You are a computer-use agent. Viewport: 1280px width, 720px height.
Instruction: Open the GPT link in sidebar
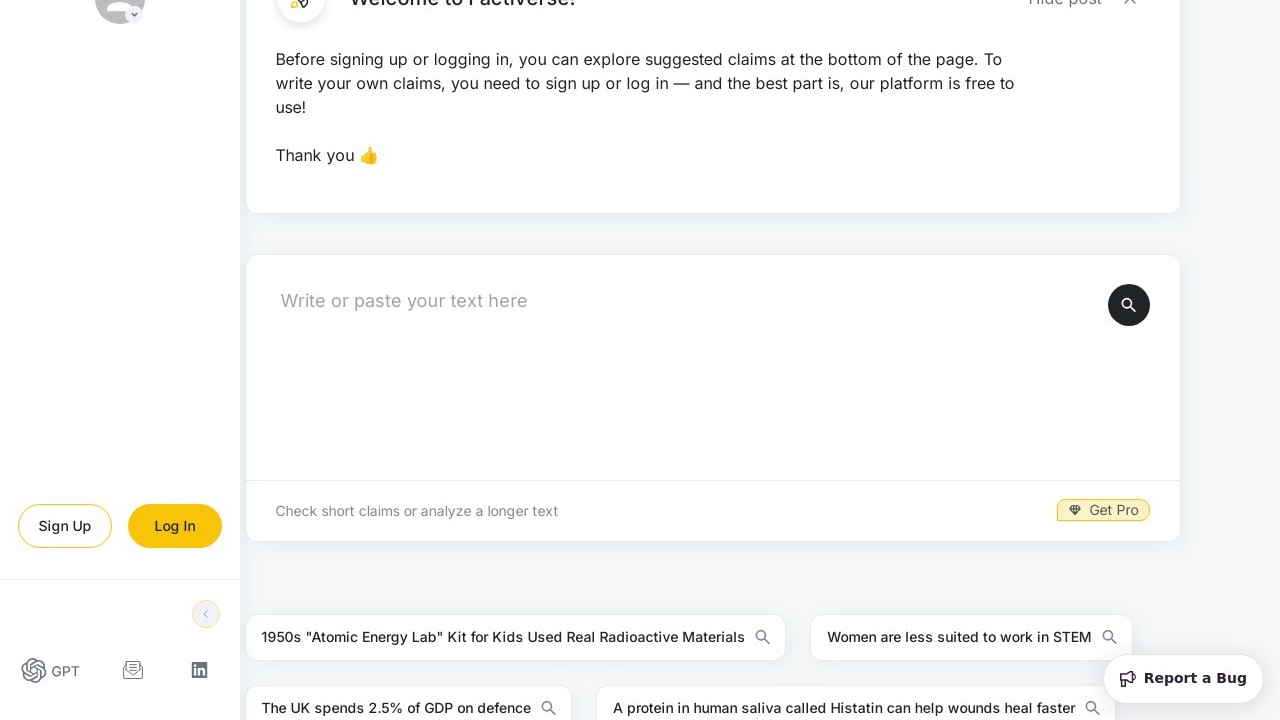coord(51,671)
